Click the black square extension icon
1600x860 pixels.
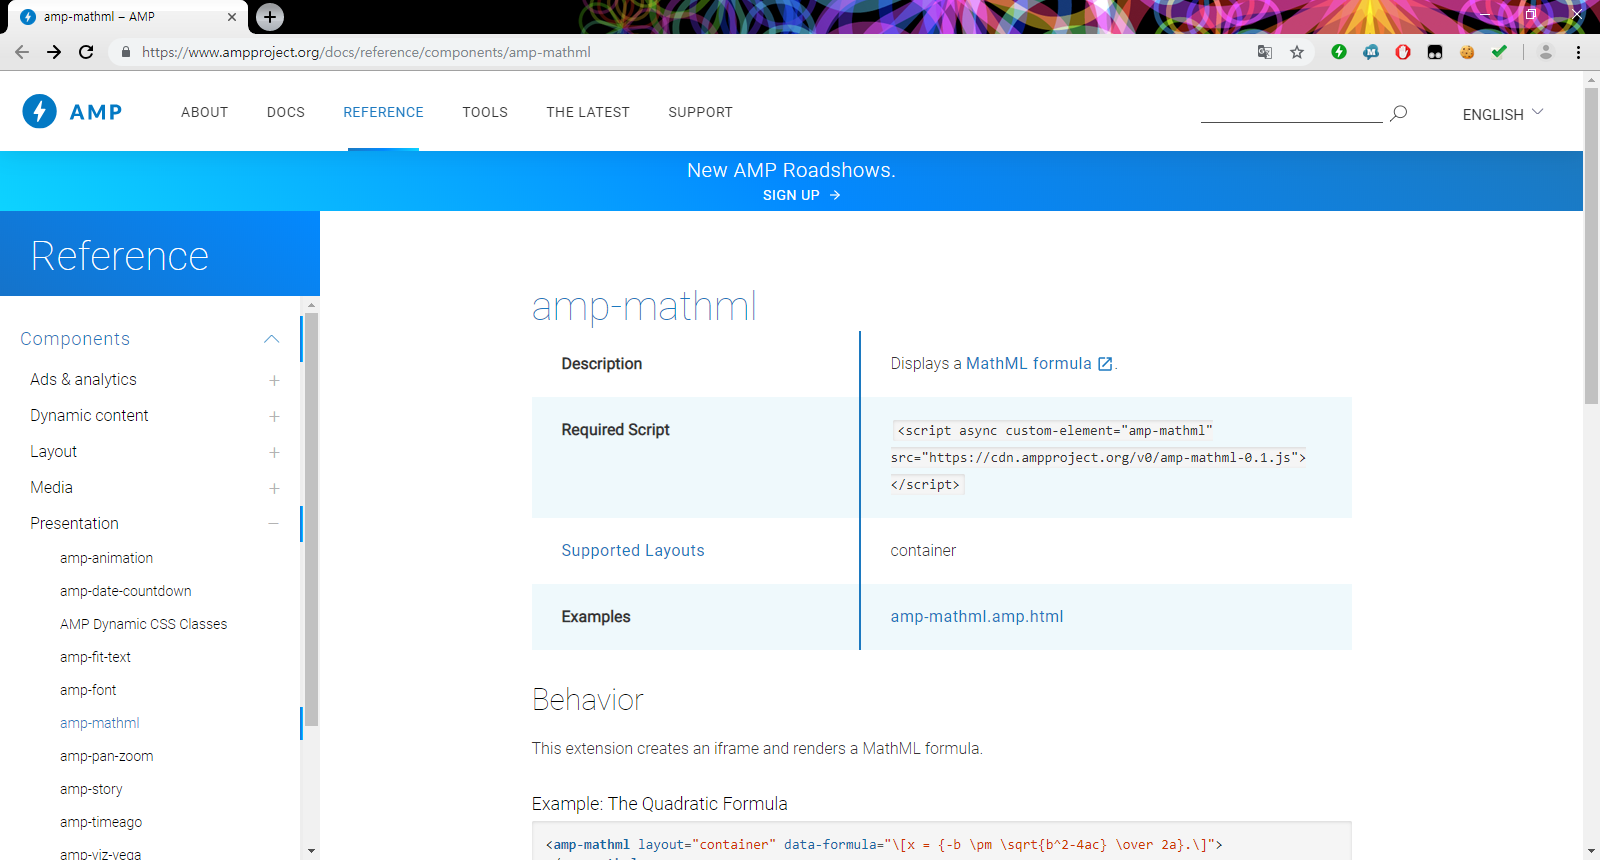[1435, 52]
